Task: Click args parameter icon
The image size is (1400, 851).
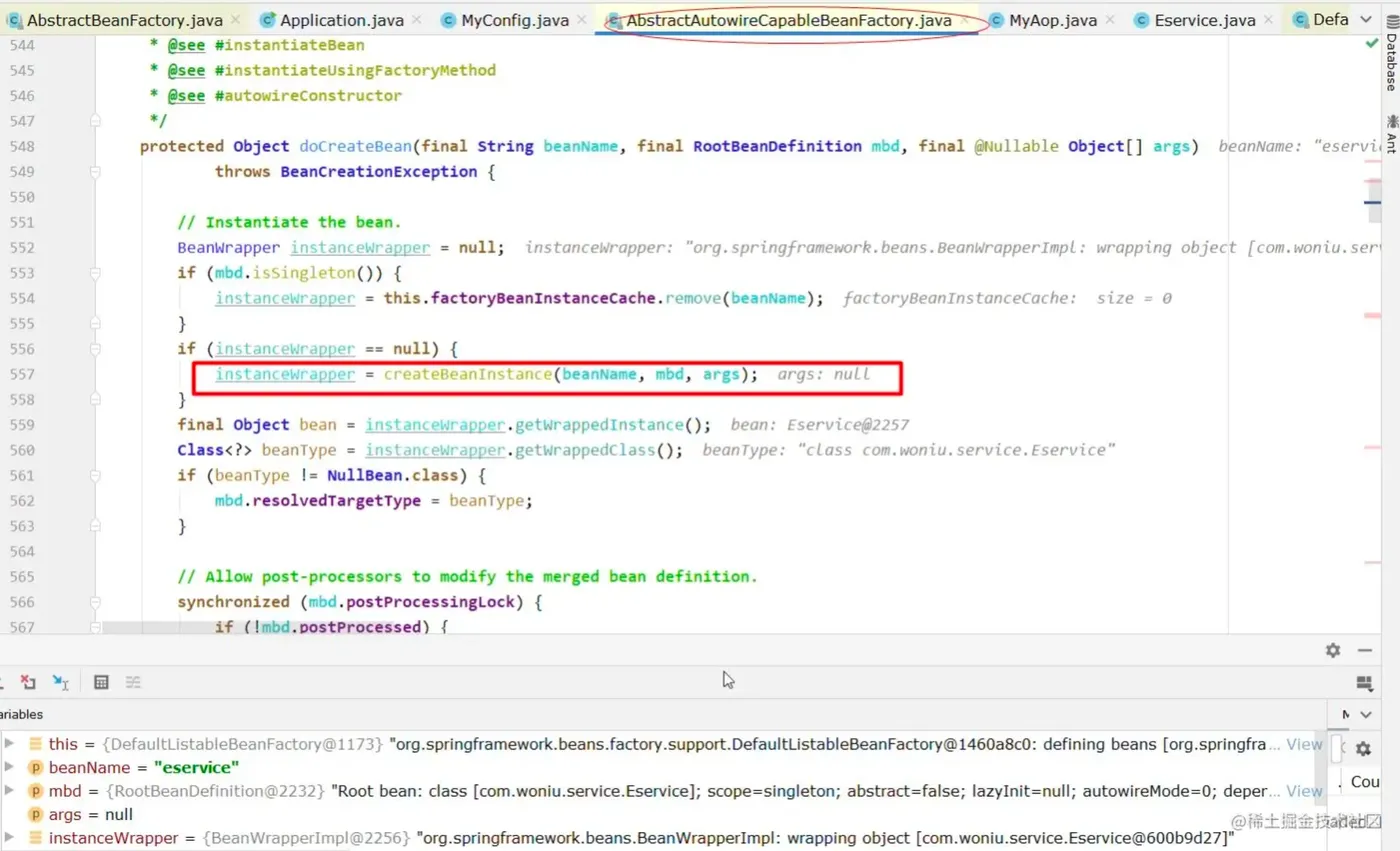Action: tap(35, 814)
